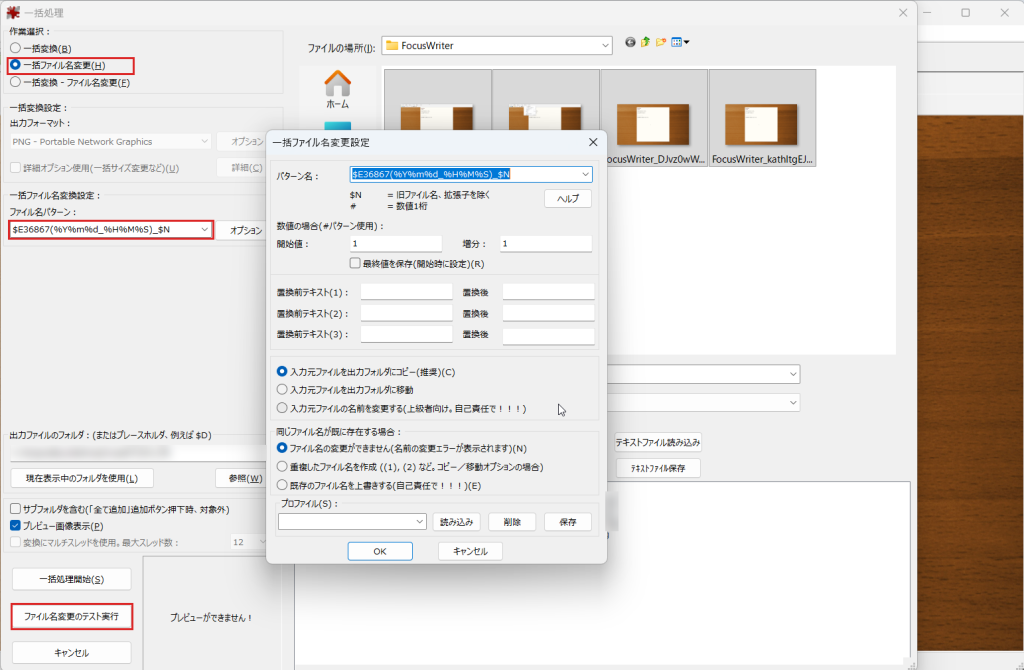Expand the ファイル名パターン dropdown in batch window

[x=204, y=230]
